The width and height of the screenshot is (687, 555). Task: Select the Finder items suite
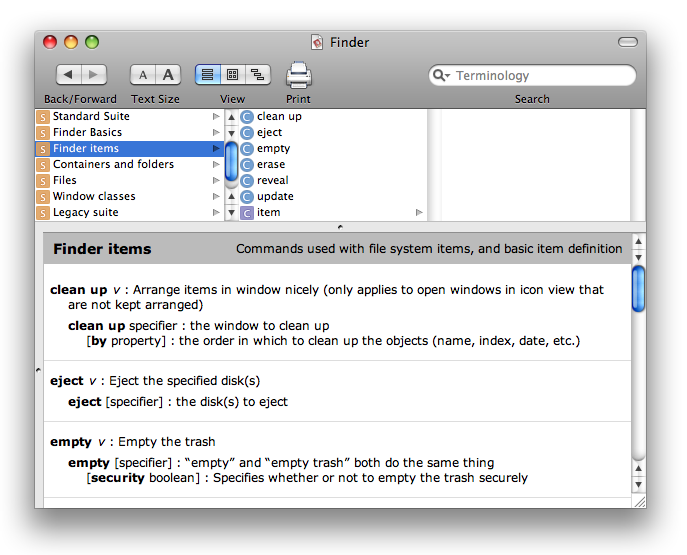point(129,148)
